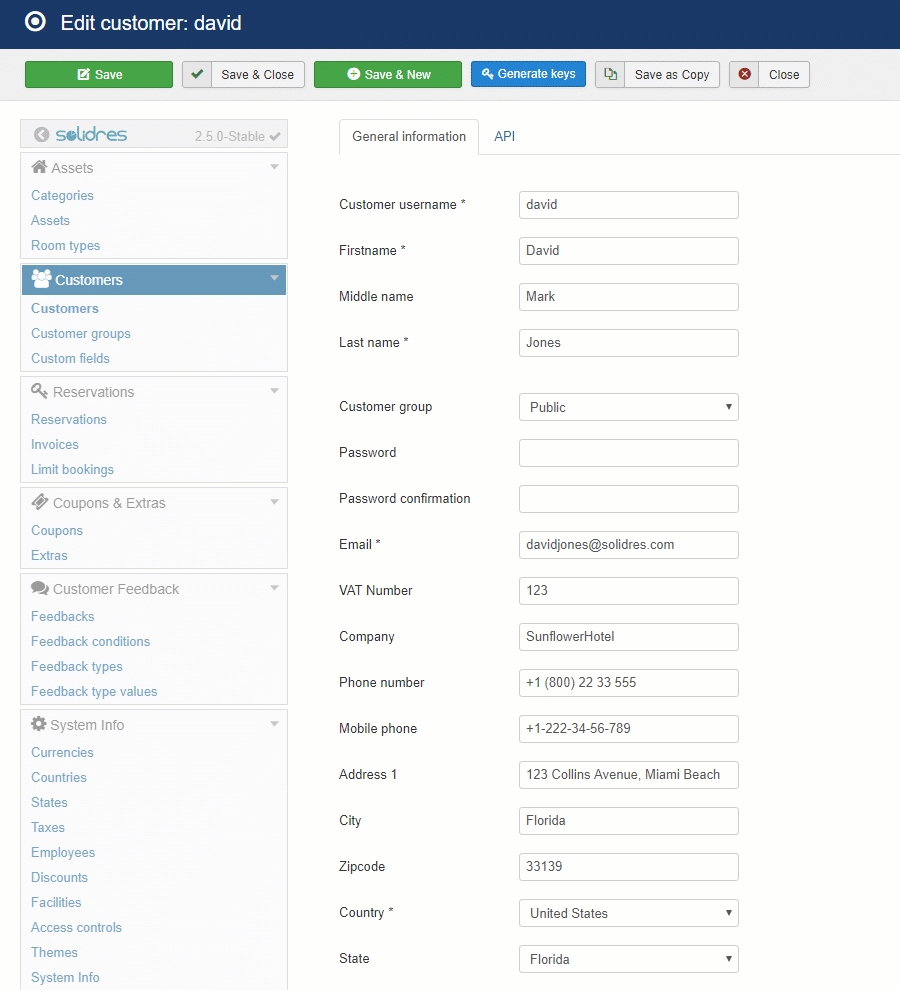The image size is (900, 990).
Task: Click the green Save button
Action: pos(98,74)
